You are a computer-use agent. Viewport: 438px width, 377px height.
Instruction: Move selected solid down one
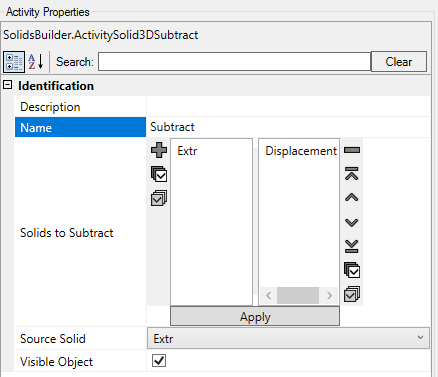click(x=352, y=222)
